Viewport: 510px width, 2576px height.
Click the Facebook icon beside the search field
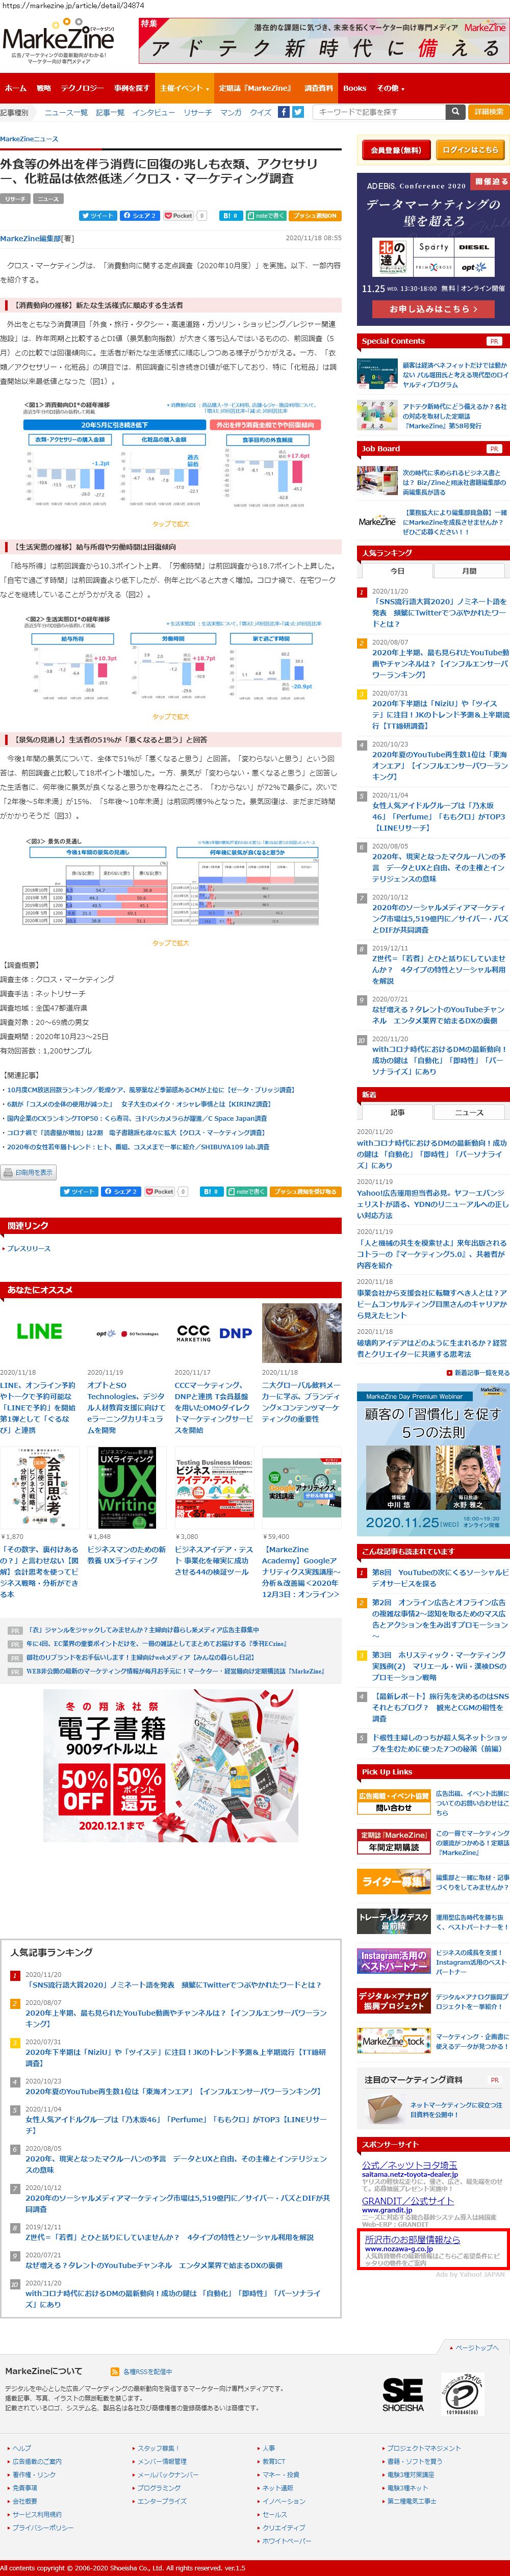[284, 112]
